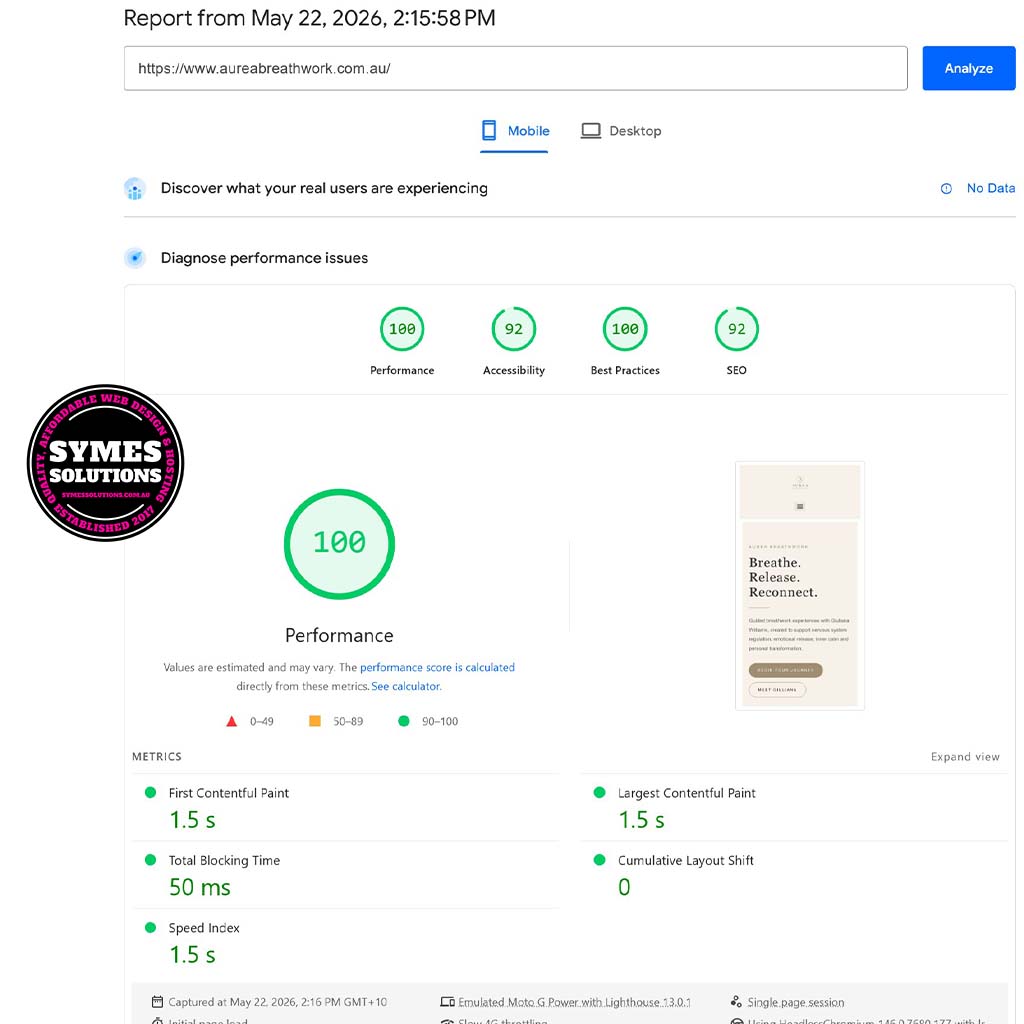
Task: Open the See calculator link
Action: coord(406,686)
